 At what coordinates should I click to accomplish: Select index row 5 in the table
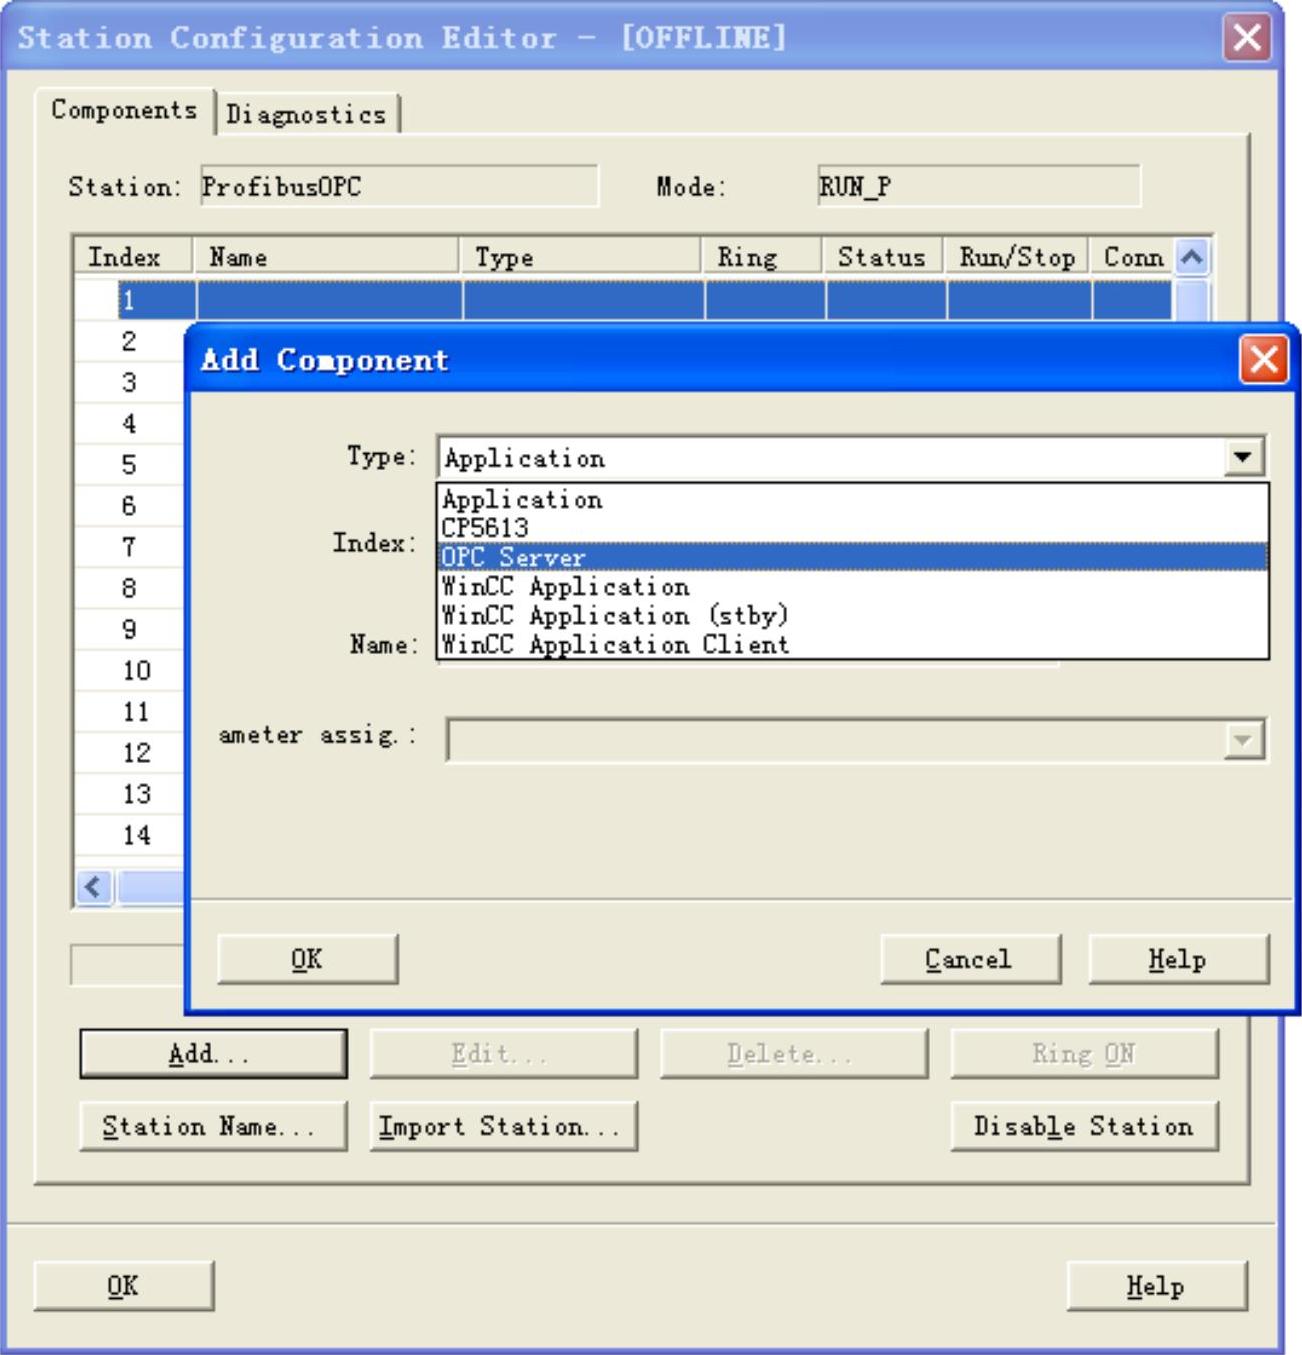[129, 465]
